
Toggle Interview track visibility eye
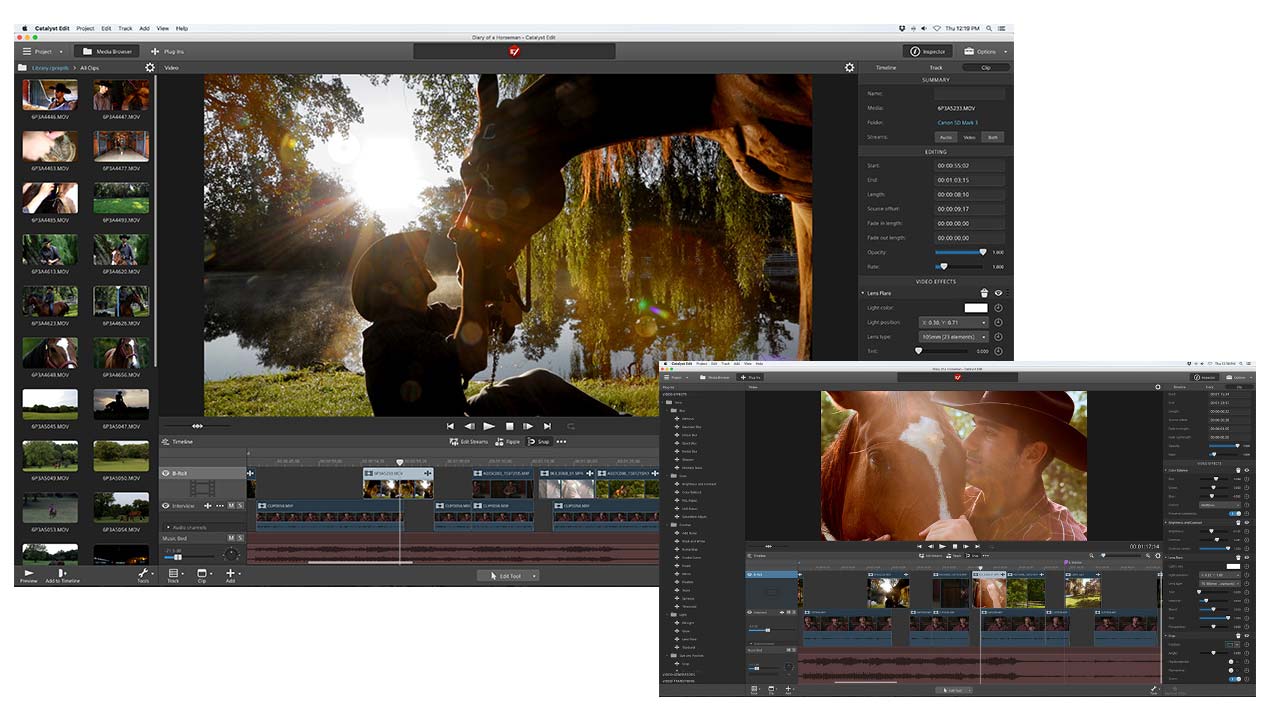coord(166,505)
